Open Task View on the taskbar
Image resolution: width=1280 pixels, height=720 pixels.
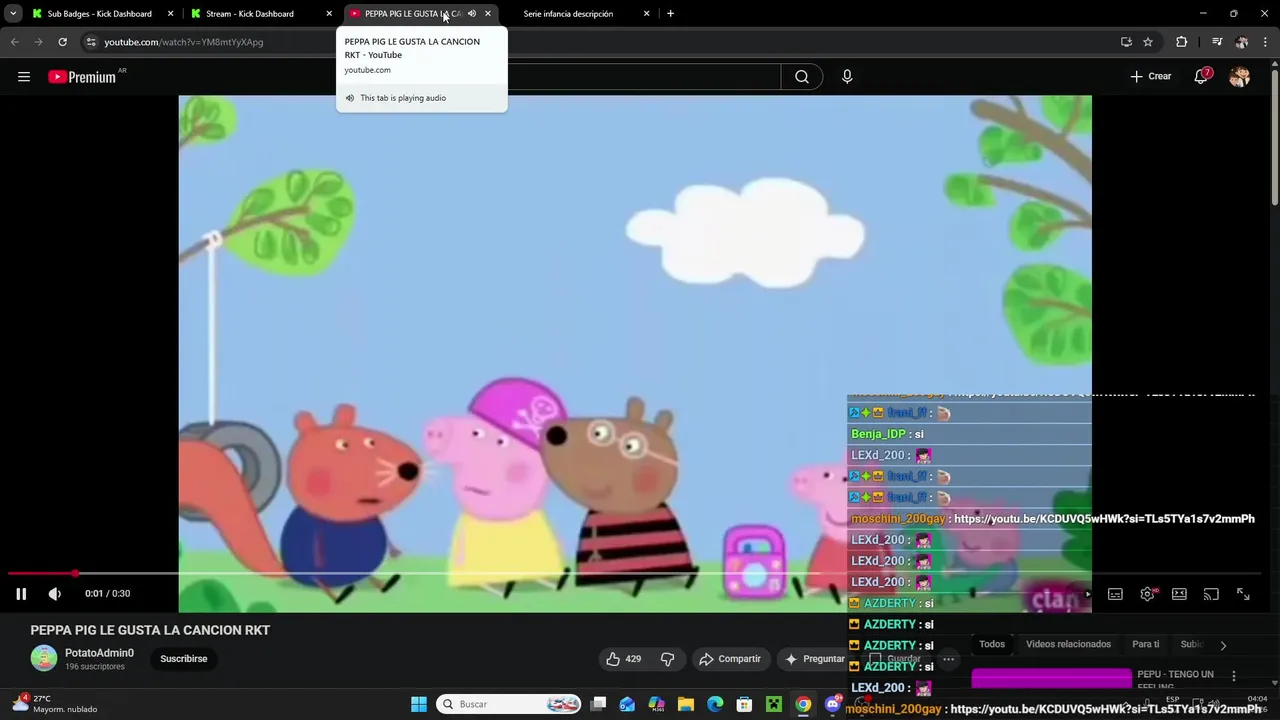[598, 704]
